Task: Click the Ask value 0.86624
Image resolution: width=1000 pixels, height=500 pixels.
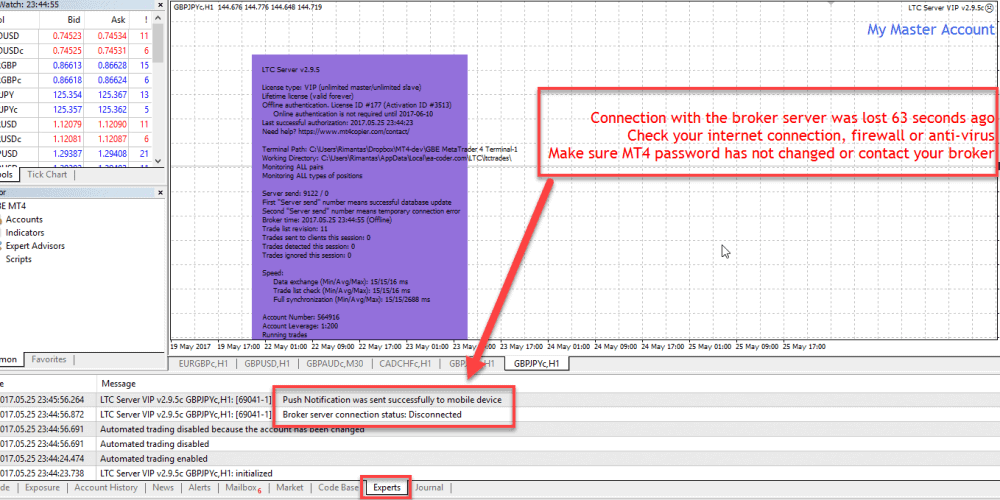Action: 112,80
